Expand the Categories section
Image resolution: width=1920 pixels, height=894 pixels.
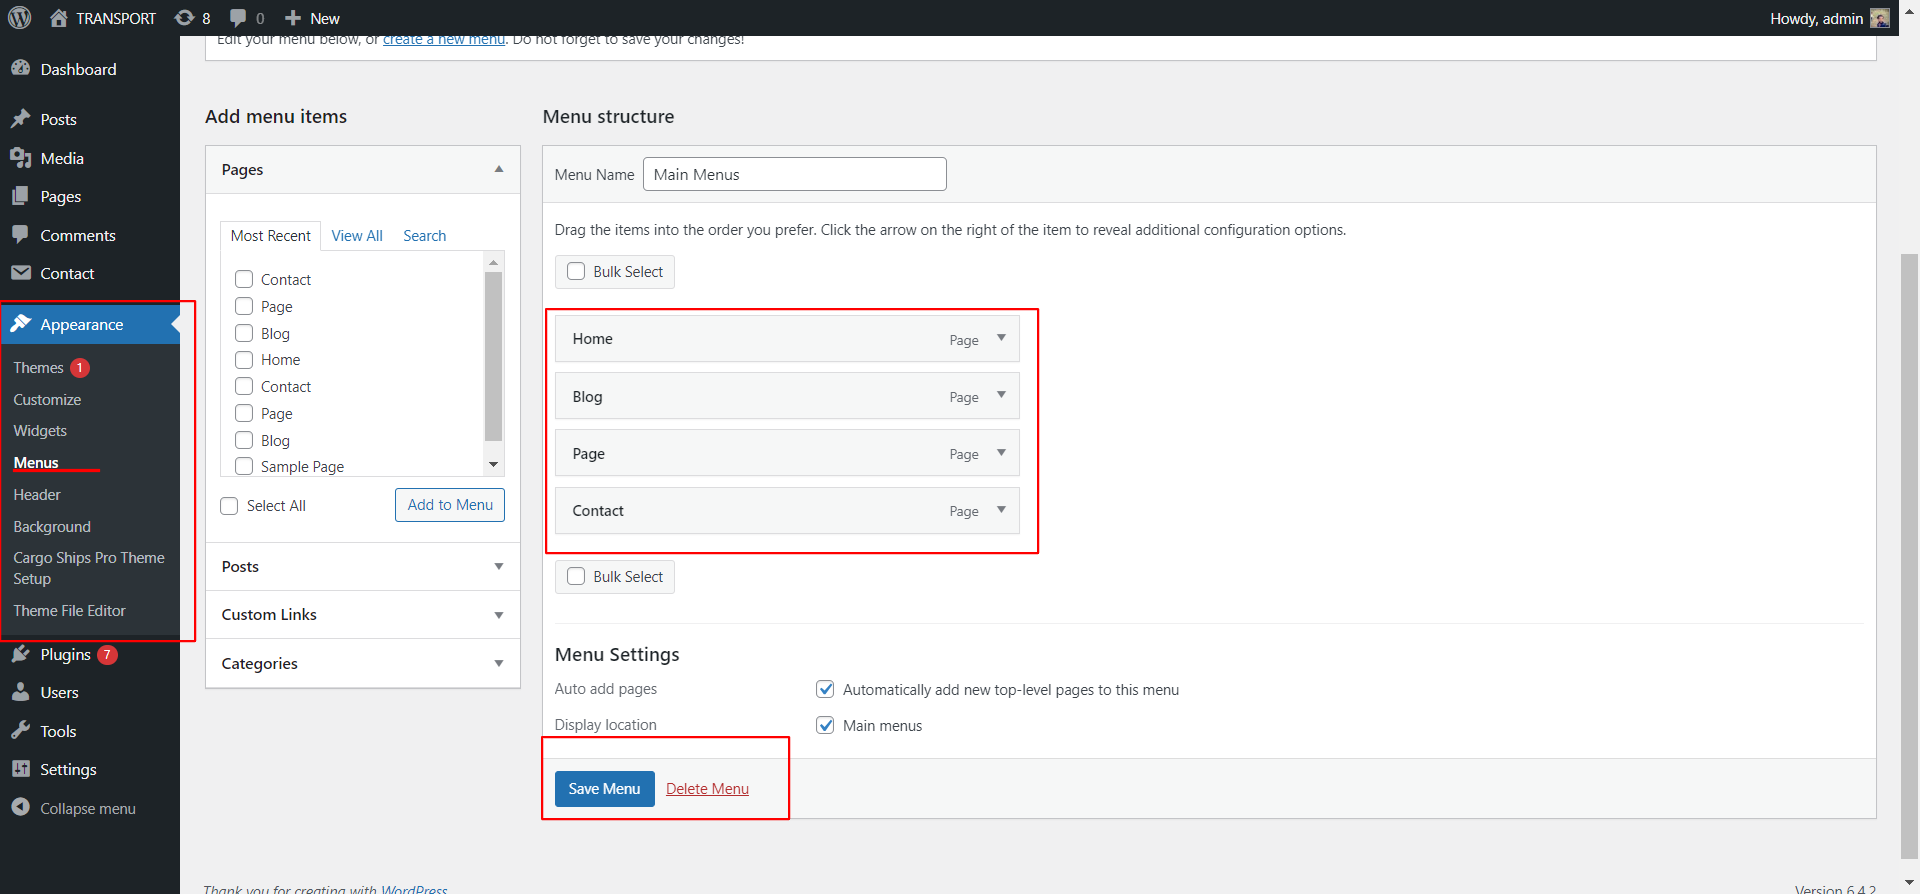[498, 663]
